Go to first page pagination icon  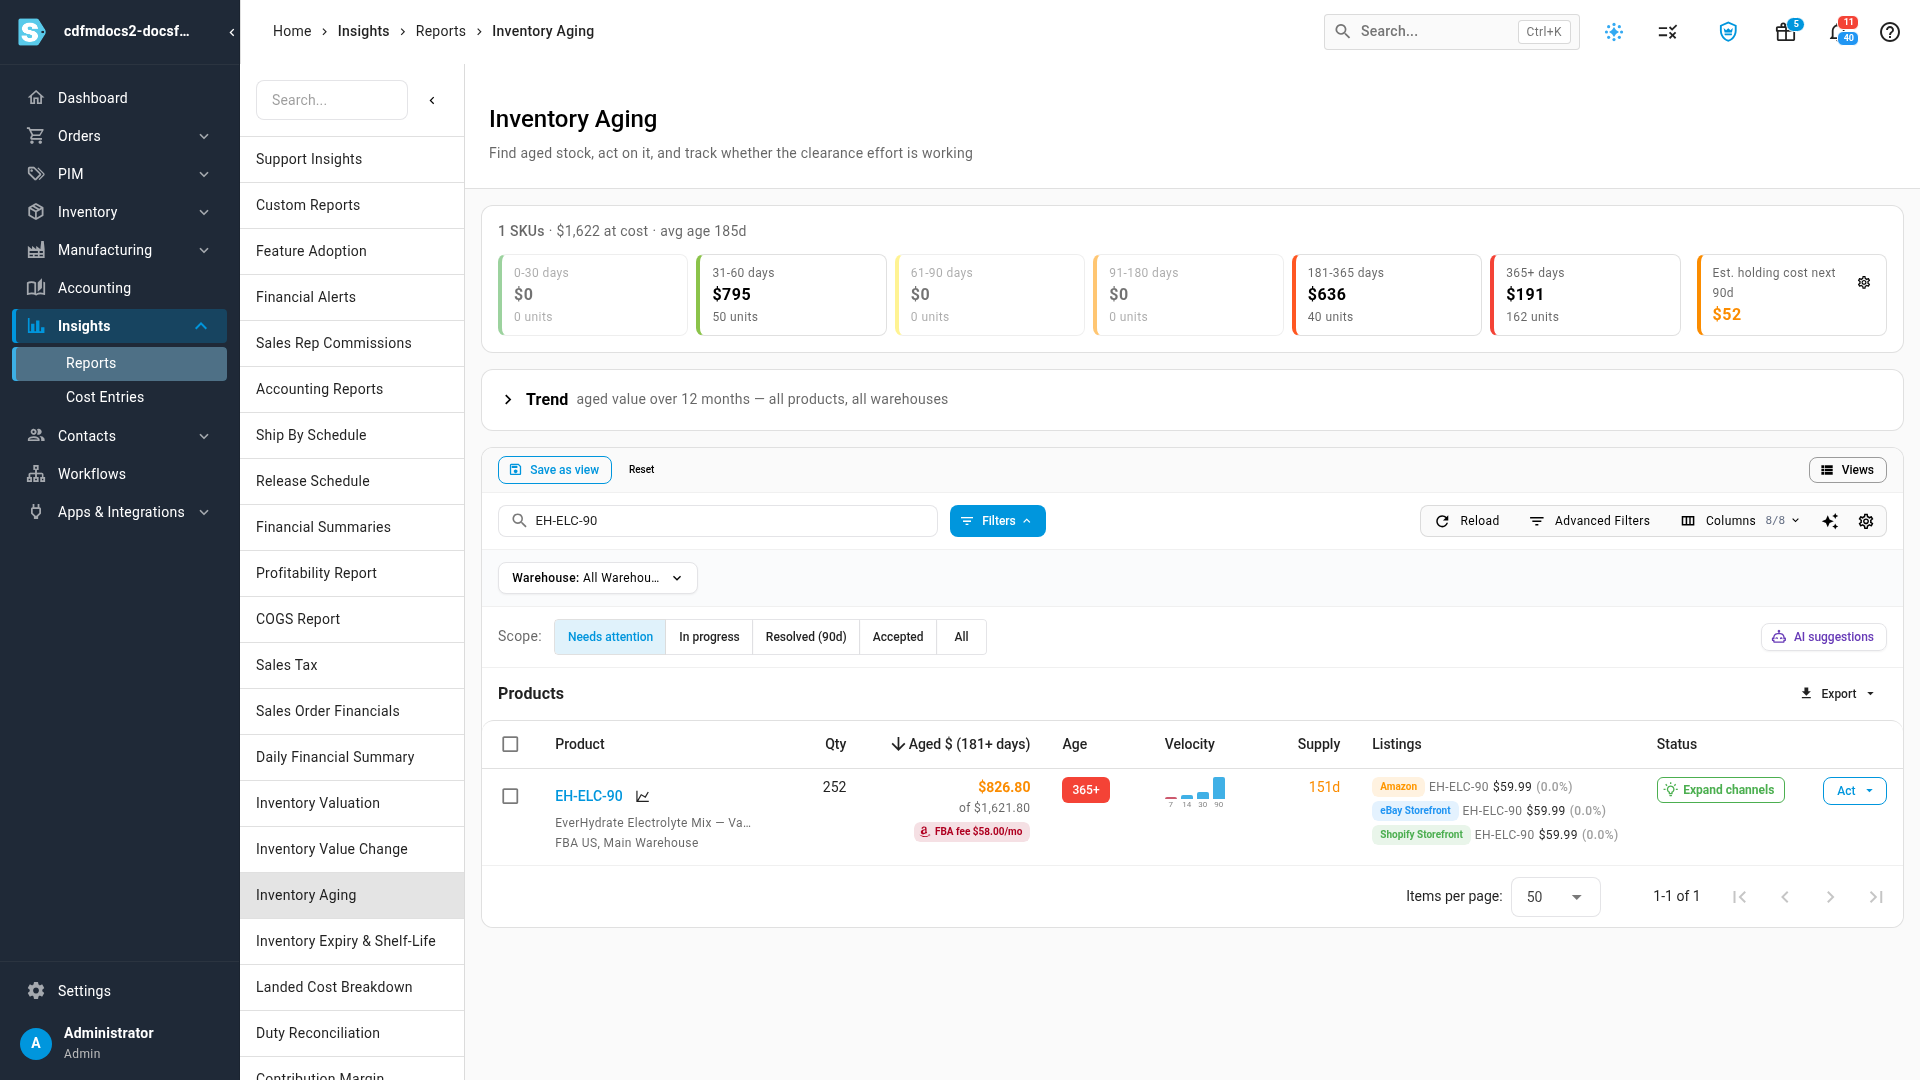click(1739, 897)
